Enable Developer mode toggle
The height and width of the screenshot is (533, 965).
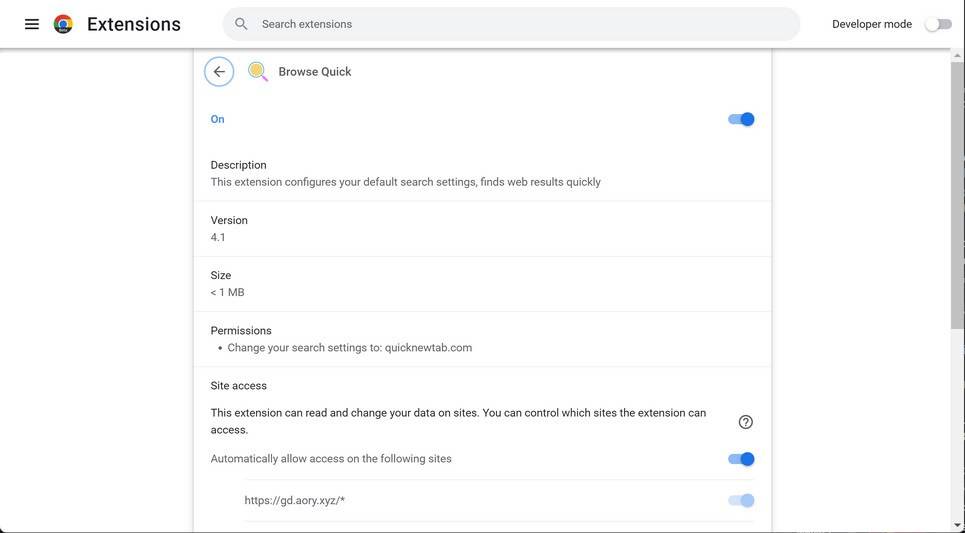point(938,24)
